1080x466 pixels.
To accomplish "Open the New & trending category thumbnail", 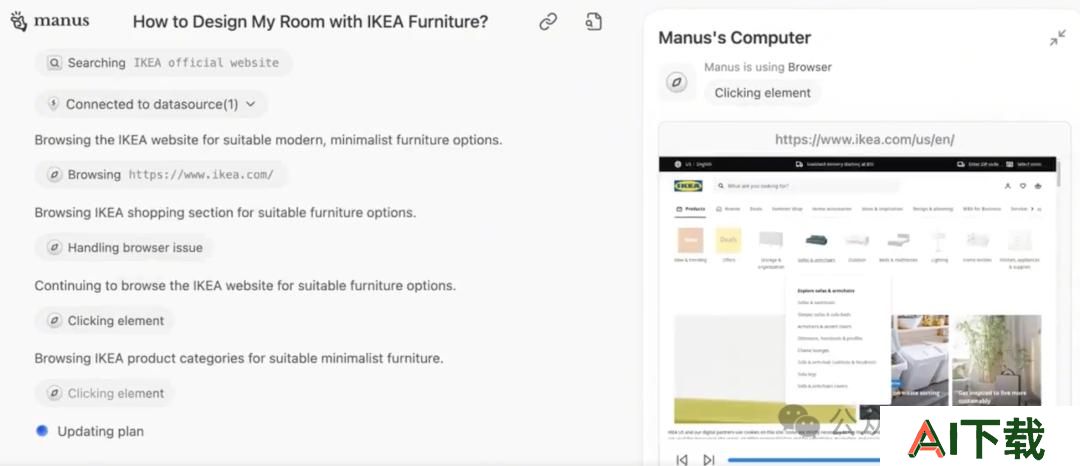I will point(690,241).
